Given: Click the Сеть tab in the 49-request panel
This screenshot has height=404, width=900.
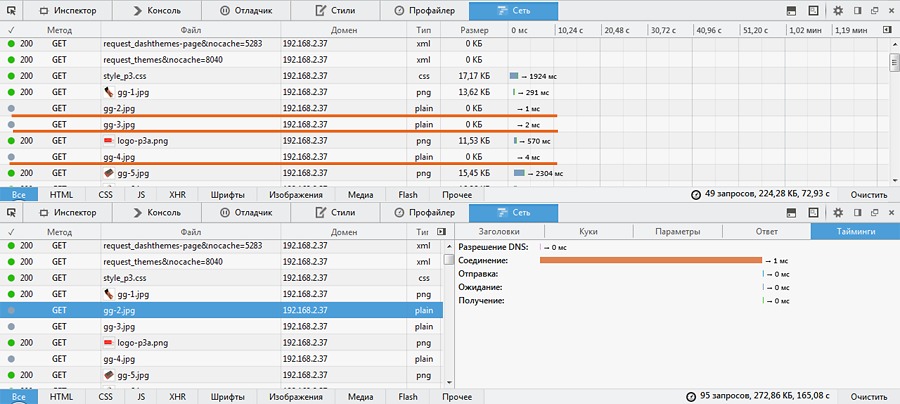Looking at the screenshot, I should (513, 10).
